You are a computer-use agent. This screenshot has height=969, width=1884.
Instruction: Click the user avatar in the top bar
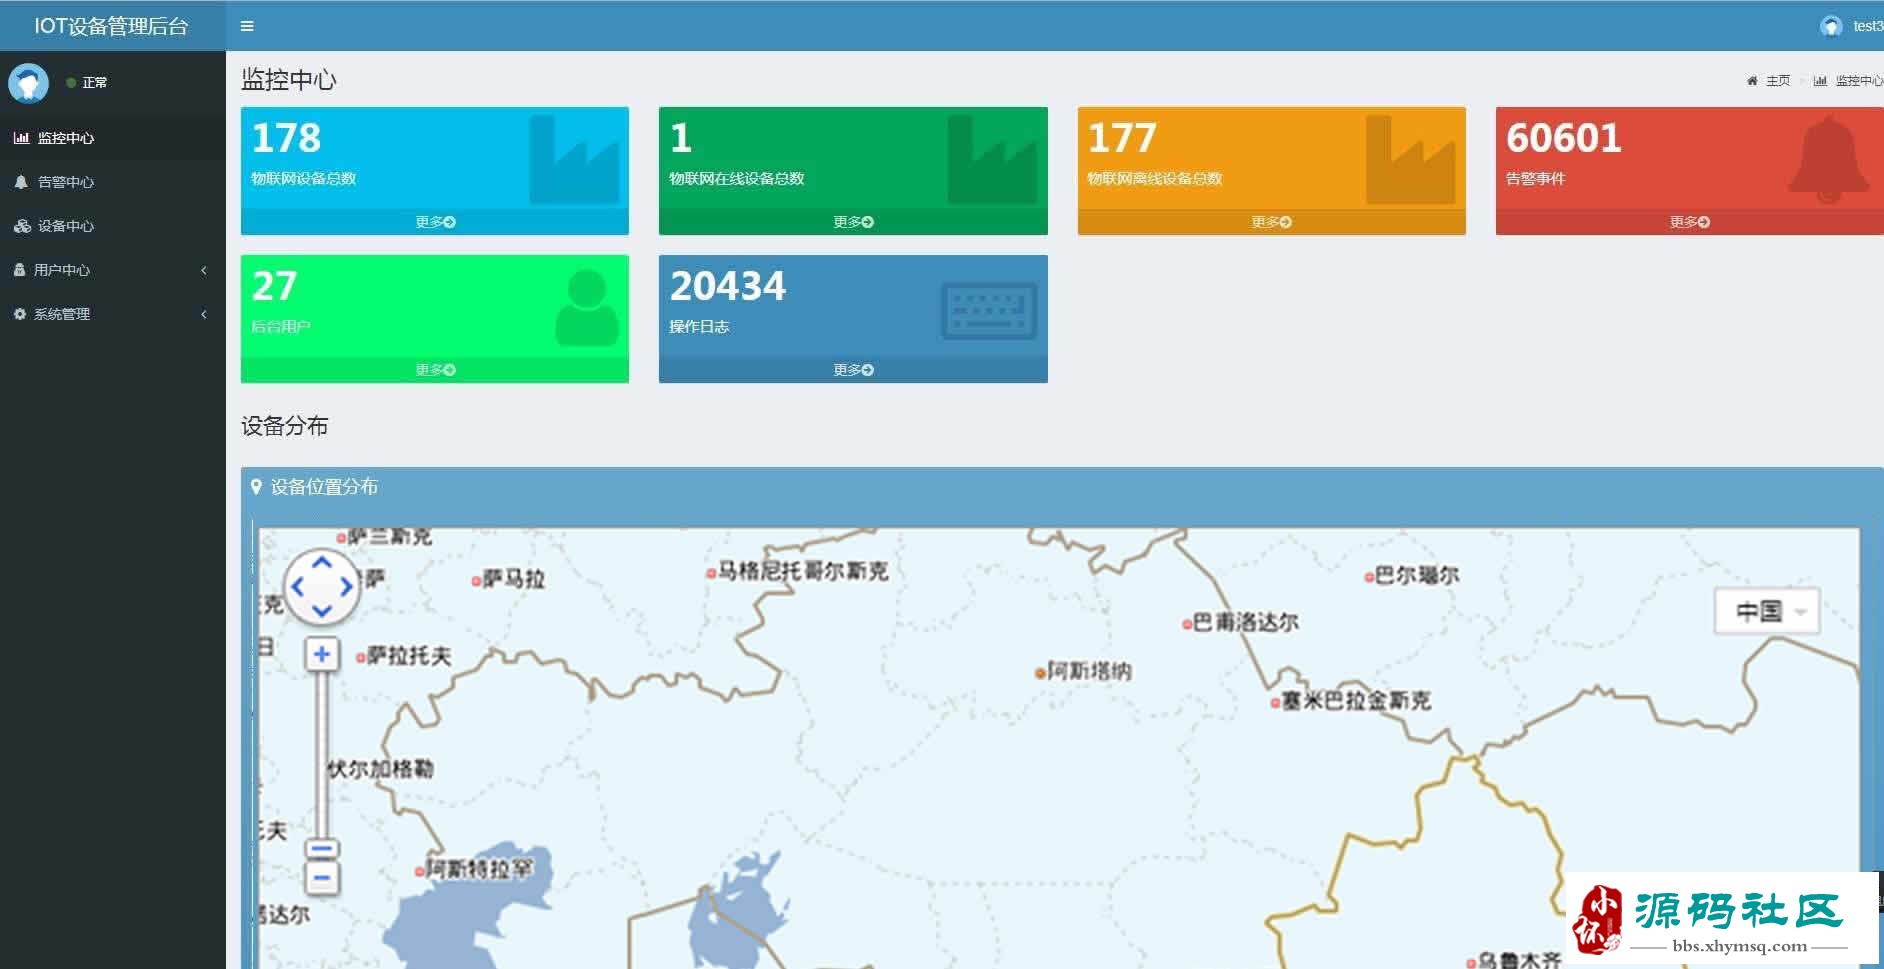1831,26
